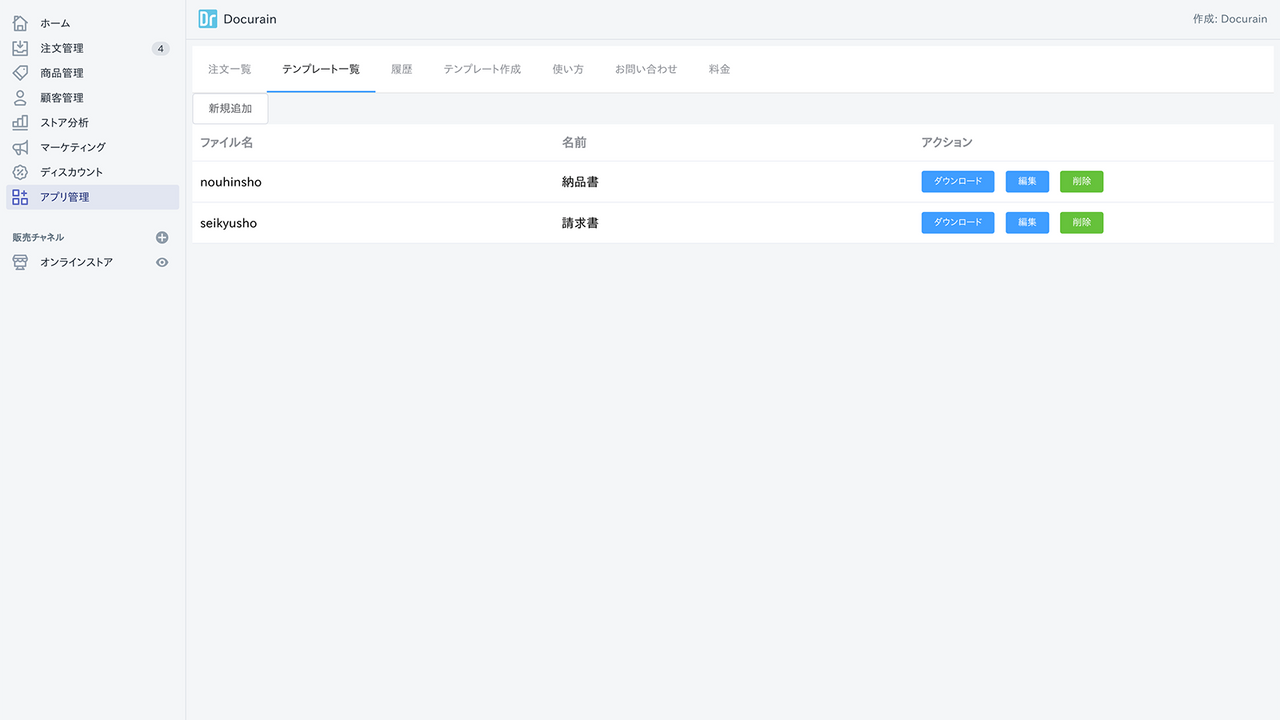1280x720 pixels.
Task: Add a sales channel with plus icon
Action: click(162, 237)
